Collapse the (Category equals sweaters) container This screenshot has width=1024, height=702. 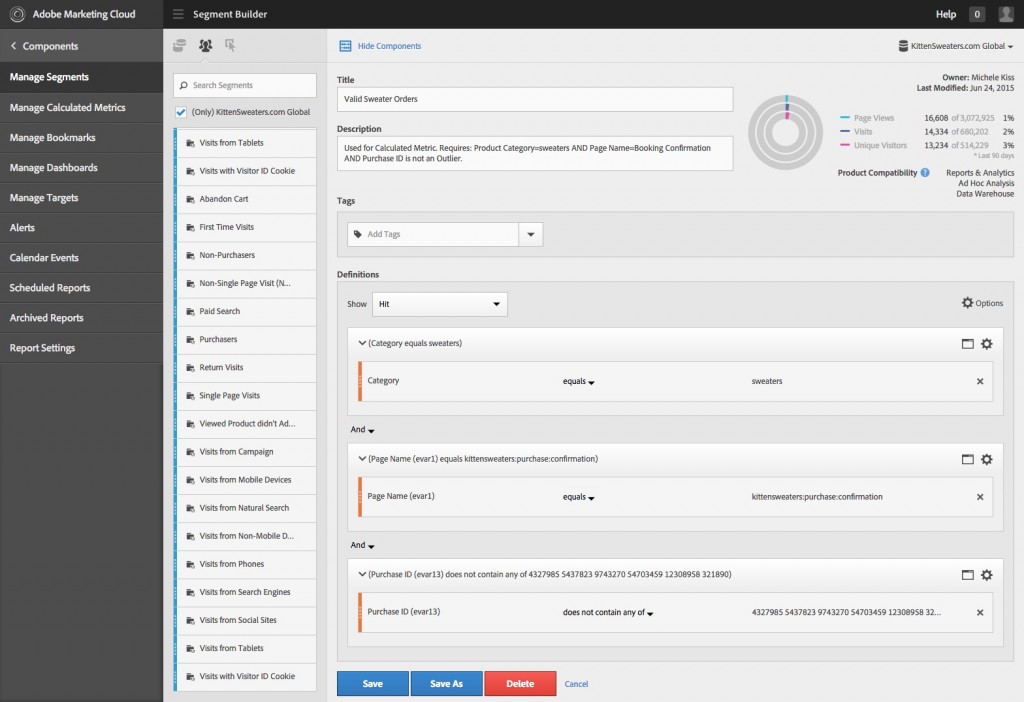pyautogui.click(x=362, y=343)
